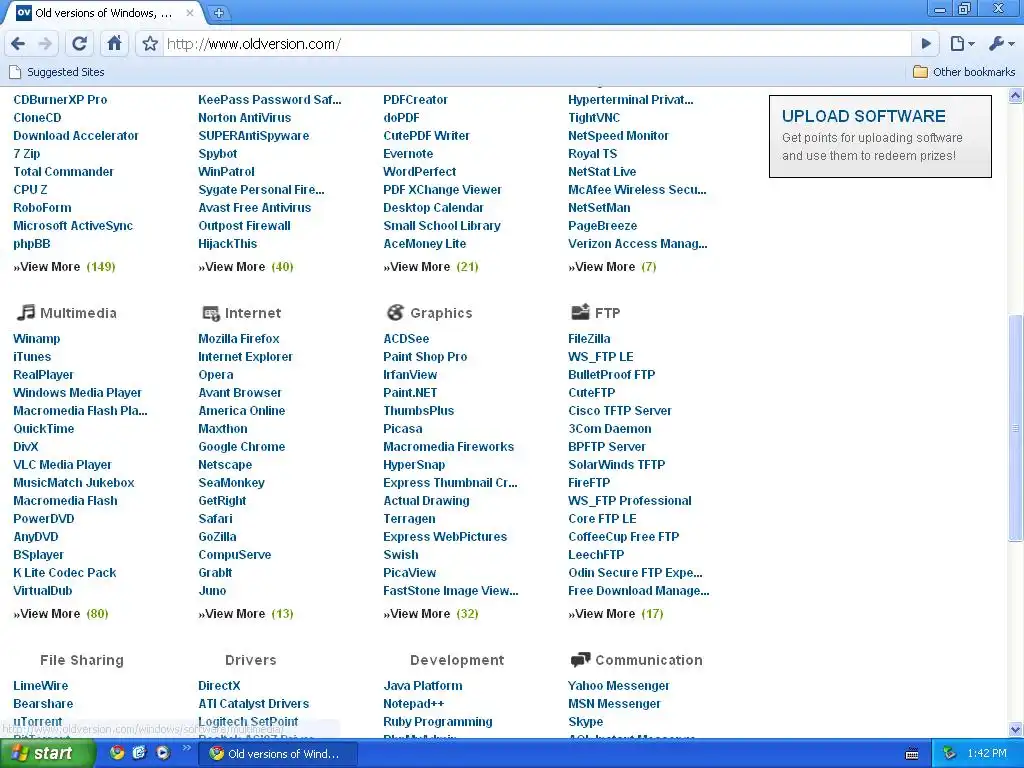
Task: Open the Cisco TFTP Server link
Action: click(620, 410)
